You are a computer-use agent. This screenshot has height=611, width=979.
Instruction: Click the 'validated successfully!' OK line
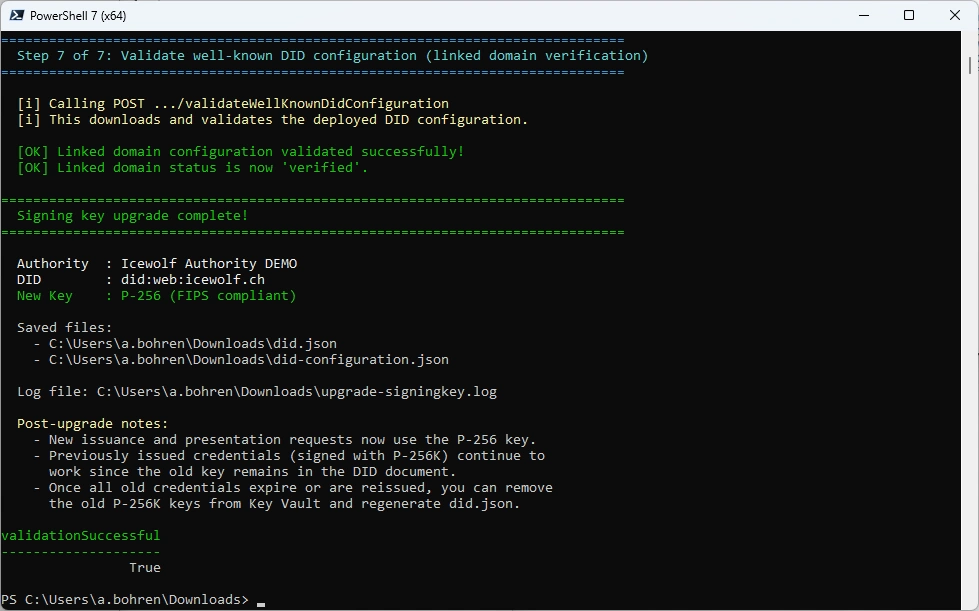[240, 151]
